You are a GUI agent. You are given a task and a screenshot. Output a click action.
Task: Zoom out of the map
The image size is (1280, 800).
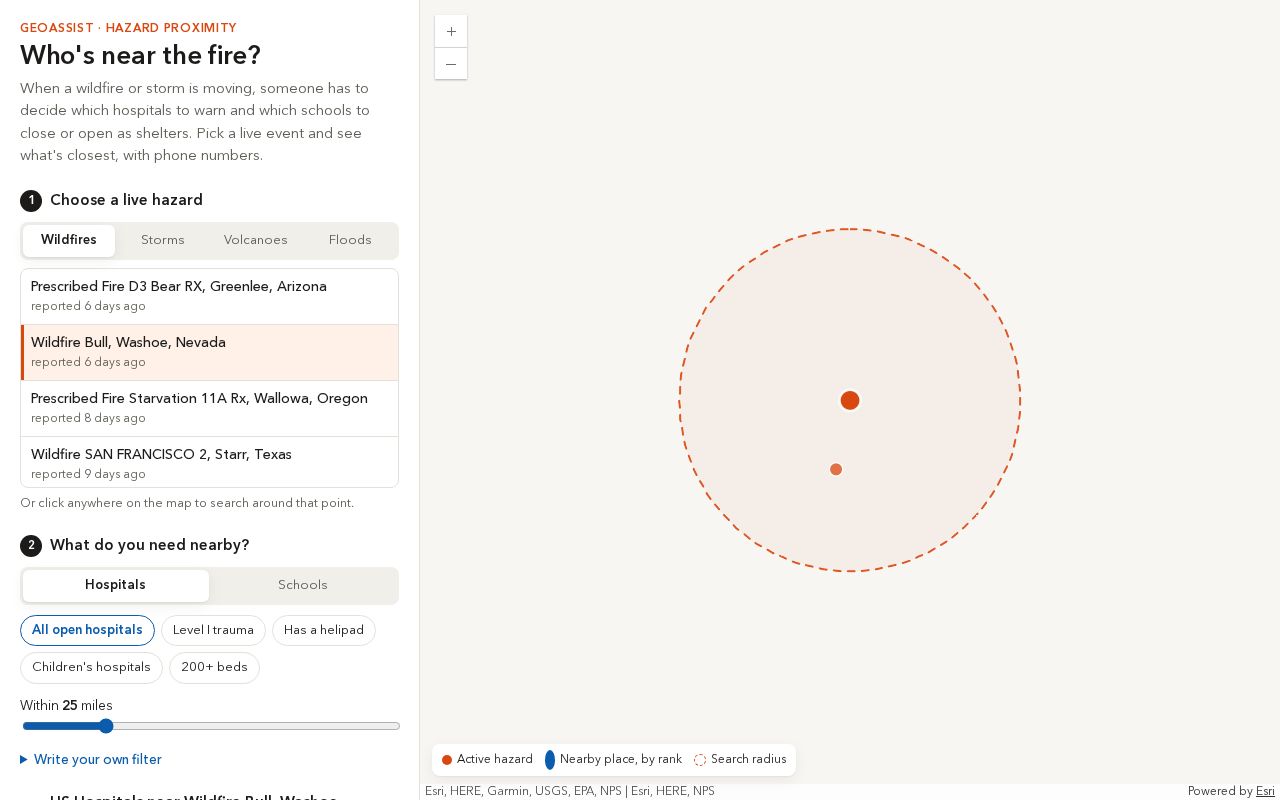pyautogui.click(x=451, y=64)
